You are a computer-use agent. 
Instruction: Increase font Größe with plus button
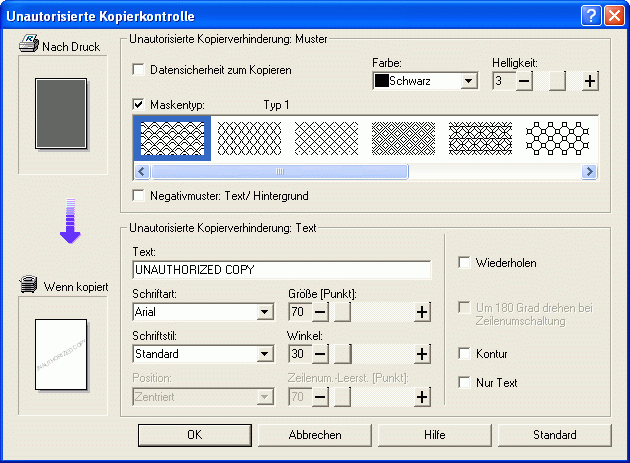pyautogui.click(x=422, y=312)
